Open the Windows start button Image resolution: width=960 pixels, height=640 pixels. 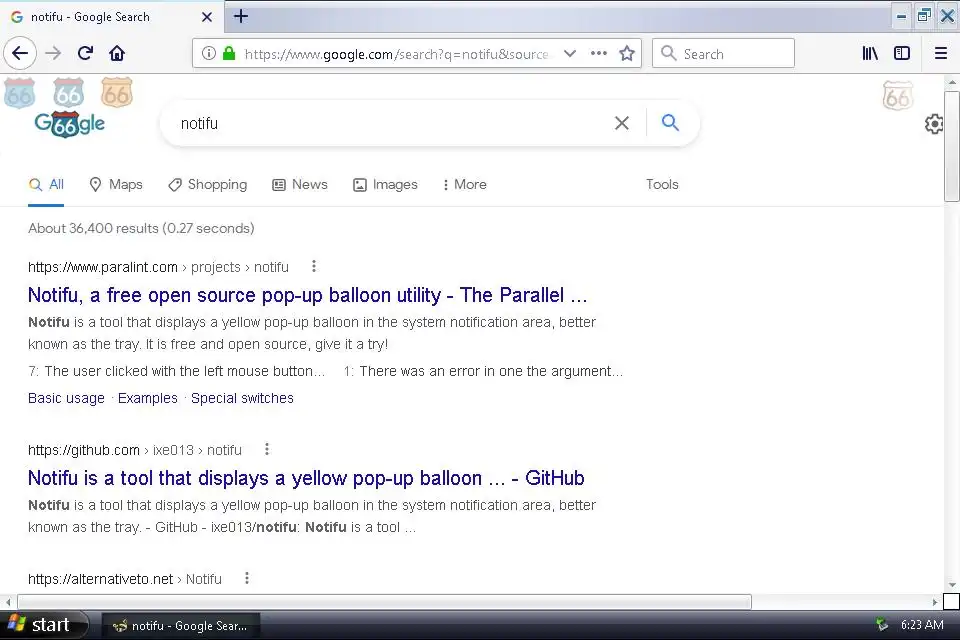(x=43, y=625)
